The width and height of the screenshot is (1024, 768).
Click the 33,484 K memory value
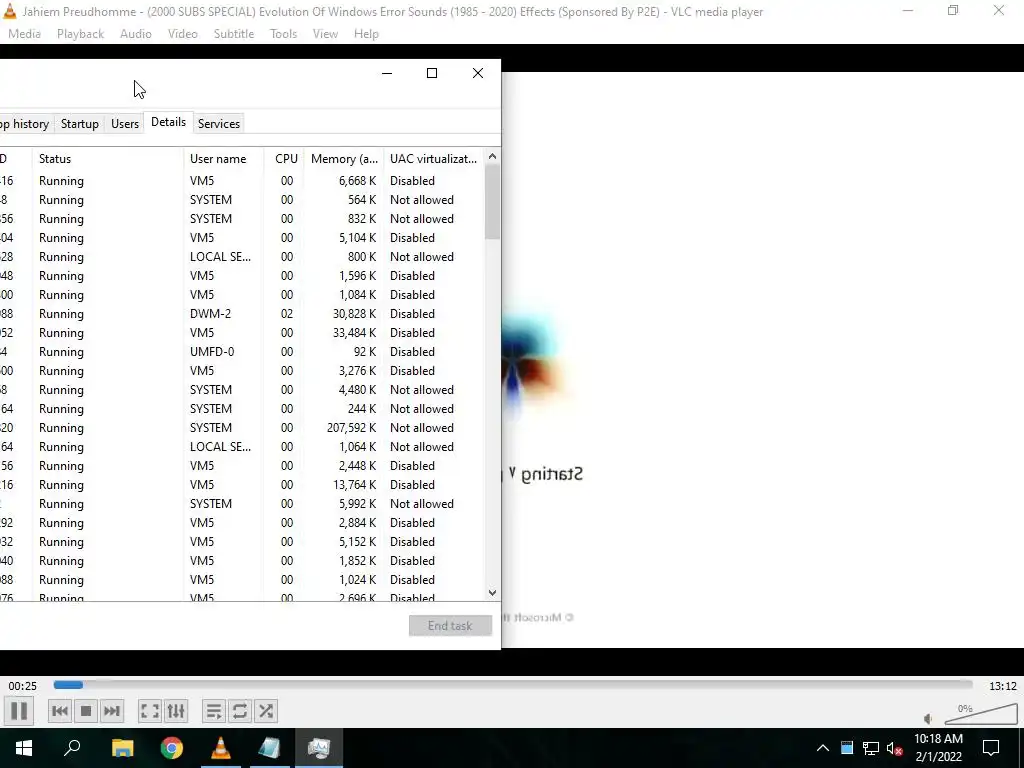(x=355, y=332)
